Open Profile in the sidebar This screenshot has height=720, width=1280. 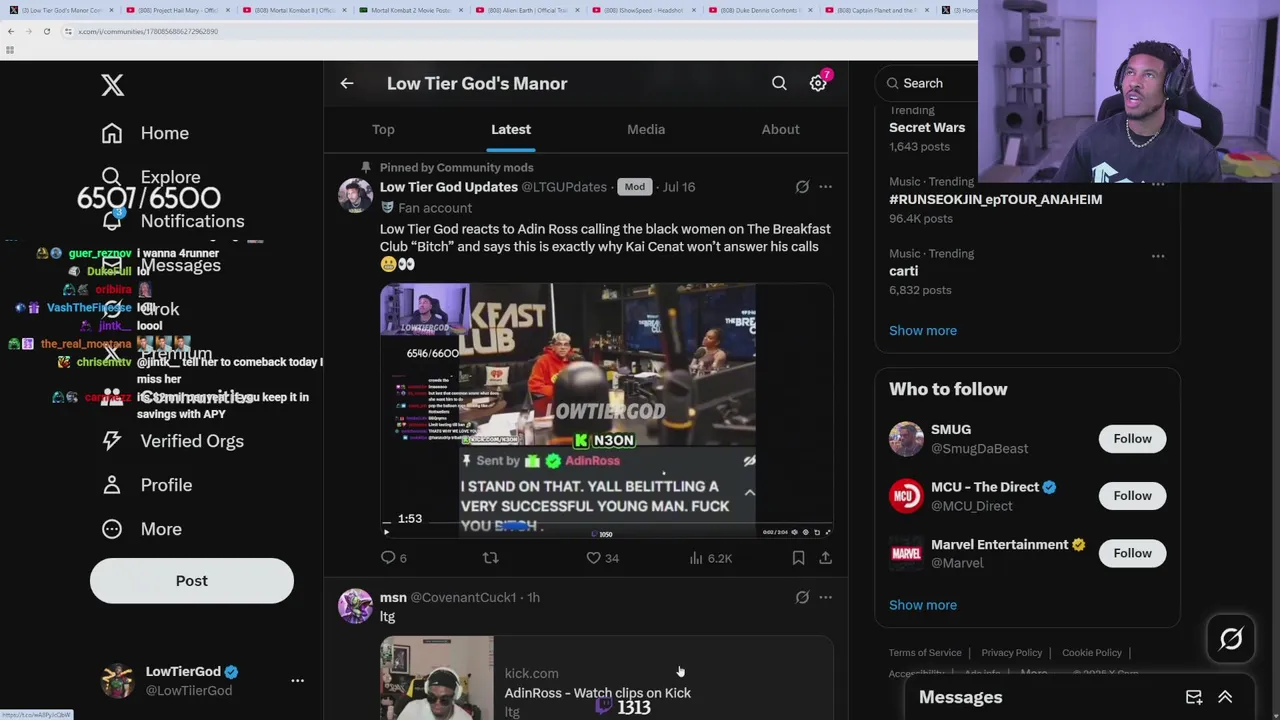146,485
